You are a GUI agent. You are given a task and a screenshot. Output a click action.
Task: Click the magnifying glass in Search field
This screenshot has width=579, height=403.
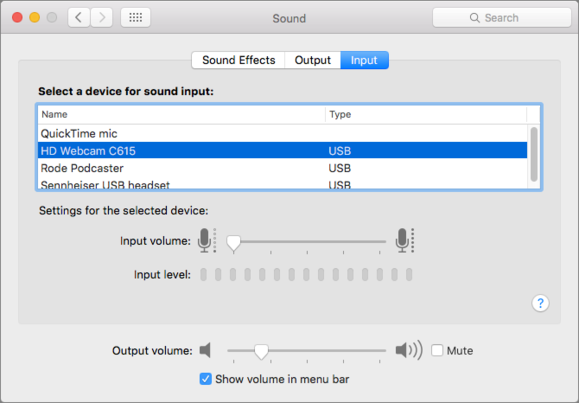[x=474, y=18]
